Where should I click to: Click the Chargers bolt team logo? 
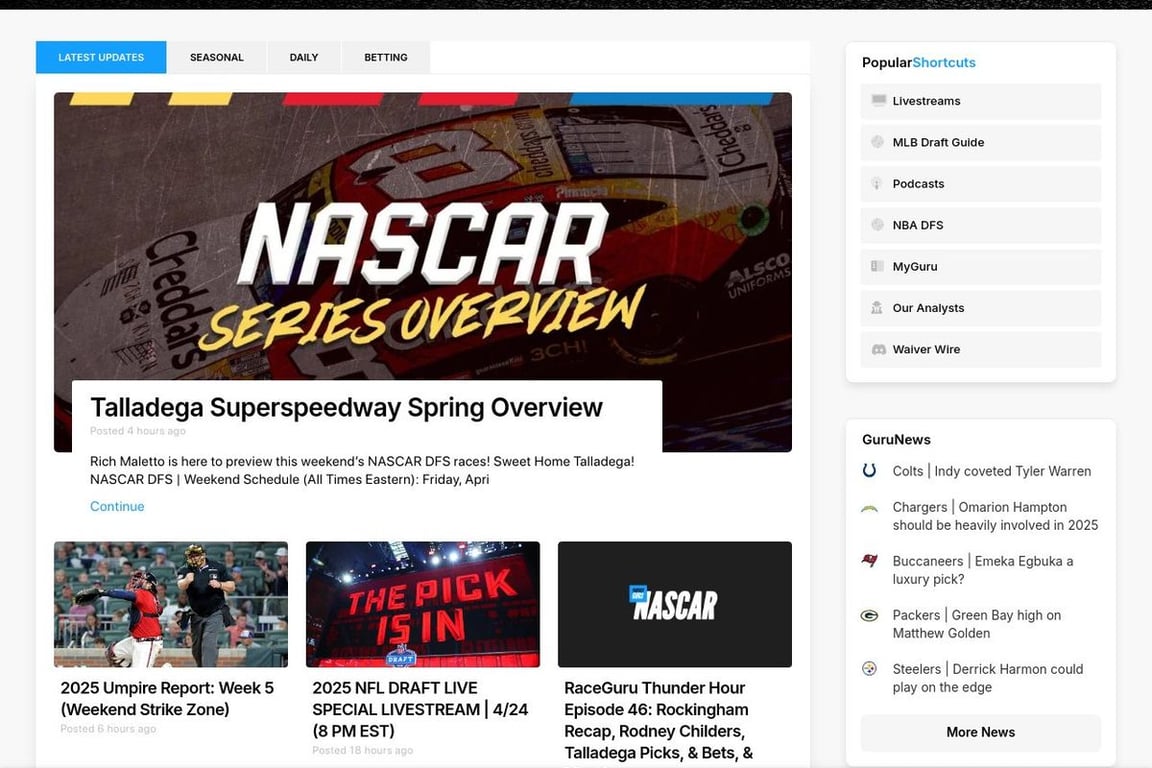click(869, 508)
